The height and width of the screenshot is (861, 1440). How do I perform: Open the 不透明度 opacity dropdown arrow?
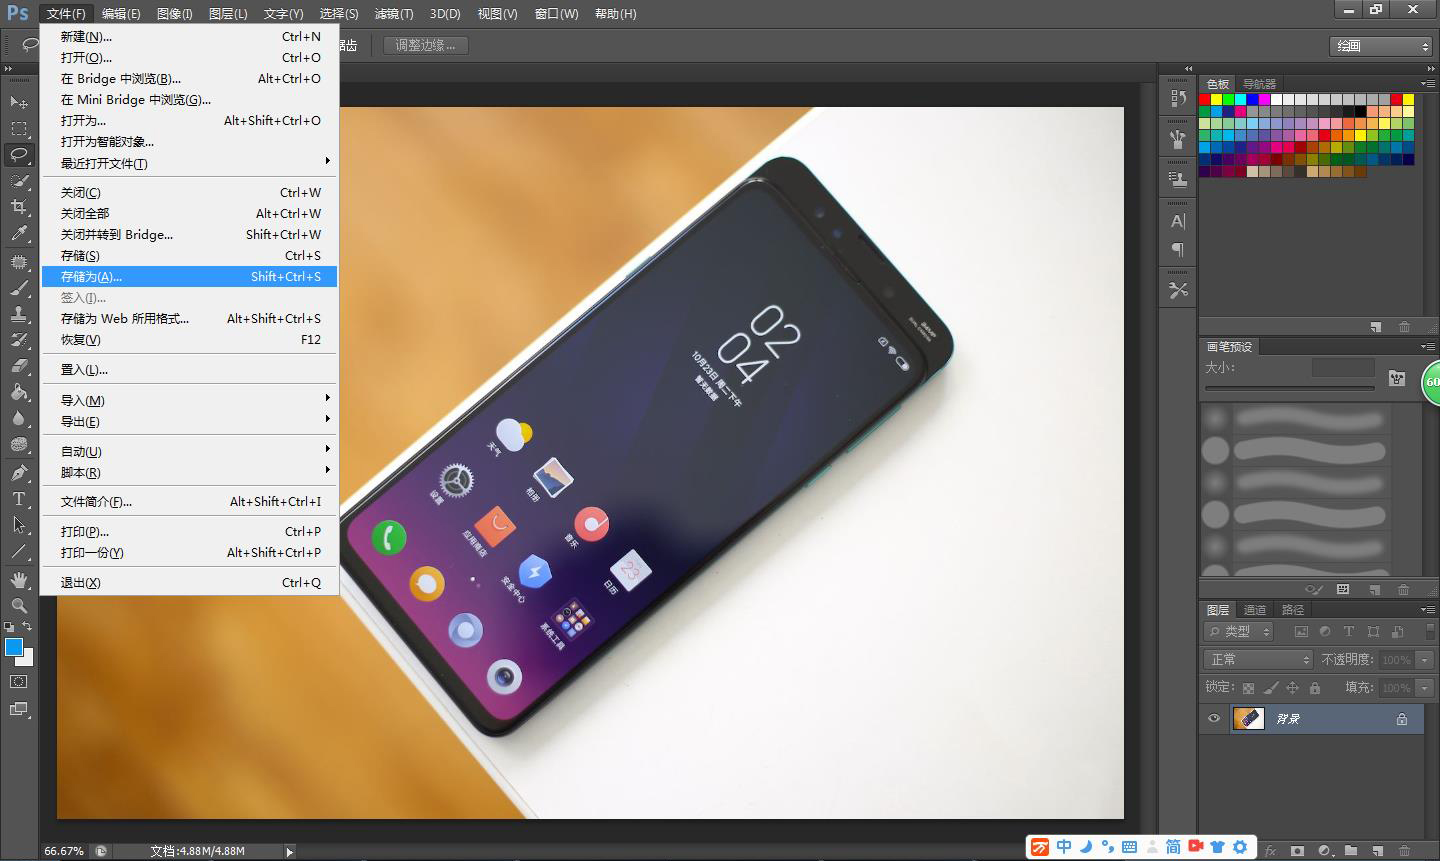1425,660
